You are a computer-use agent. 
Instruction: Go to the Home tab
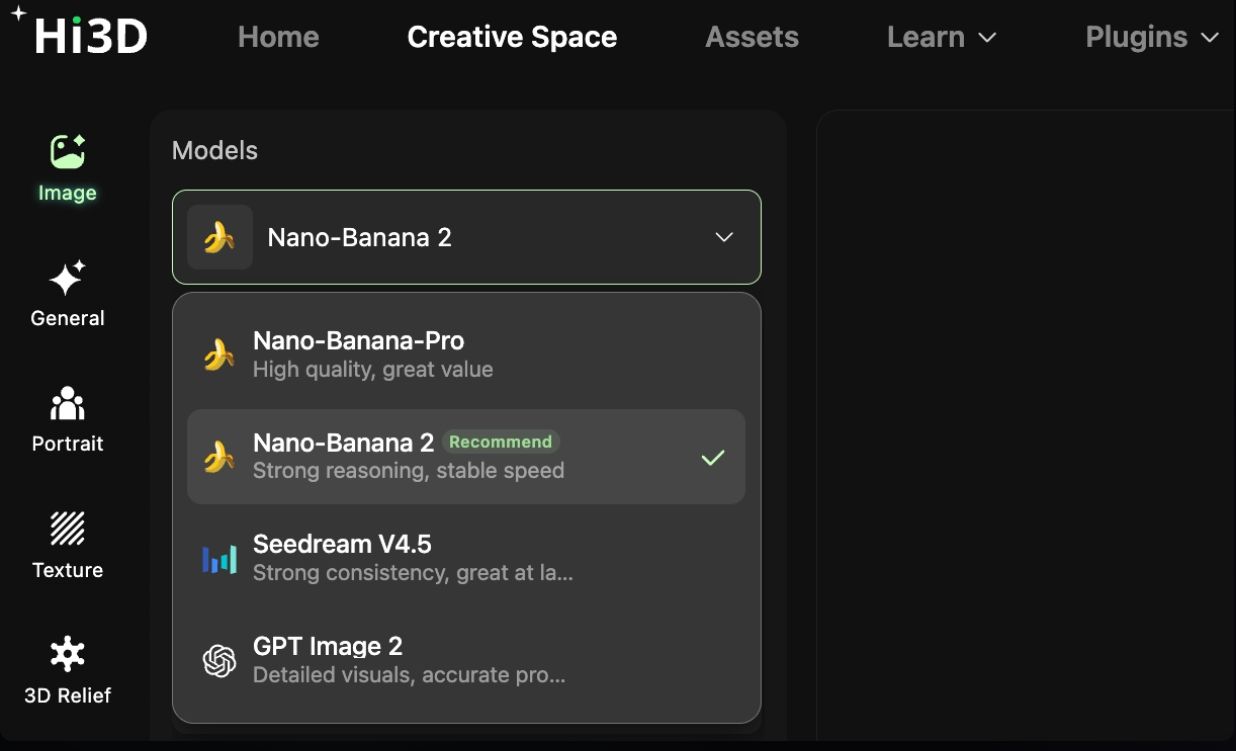click(278, 37)
